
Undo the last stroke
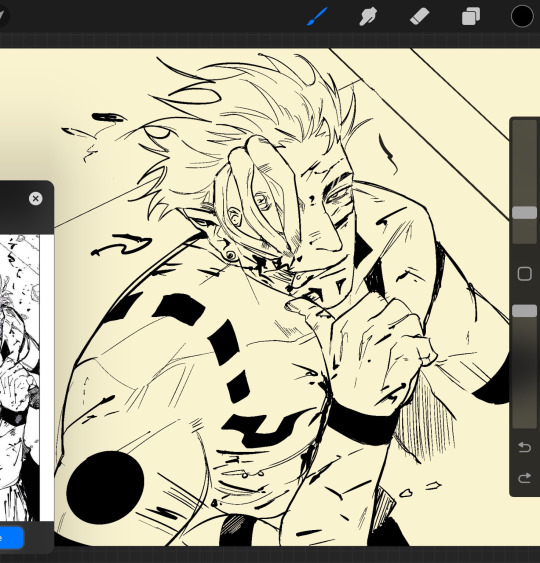pos(525,447)
